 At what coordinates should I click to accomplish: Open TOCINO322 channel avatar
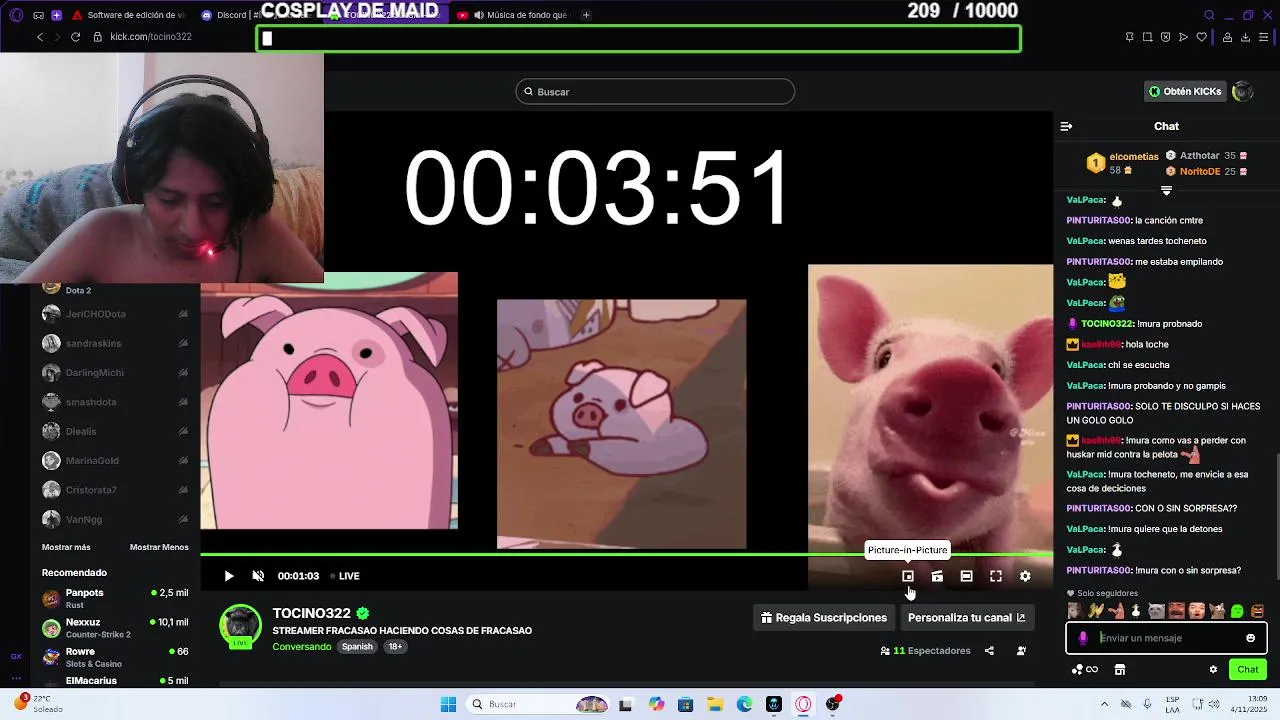pos(240,625)
